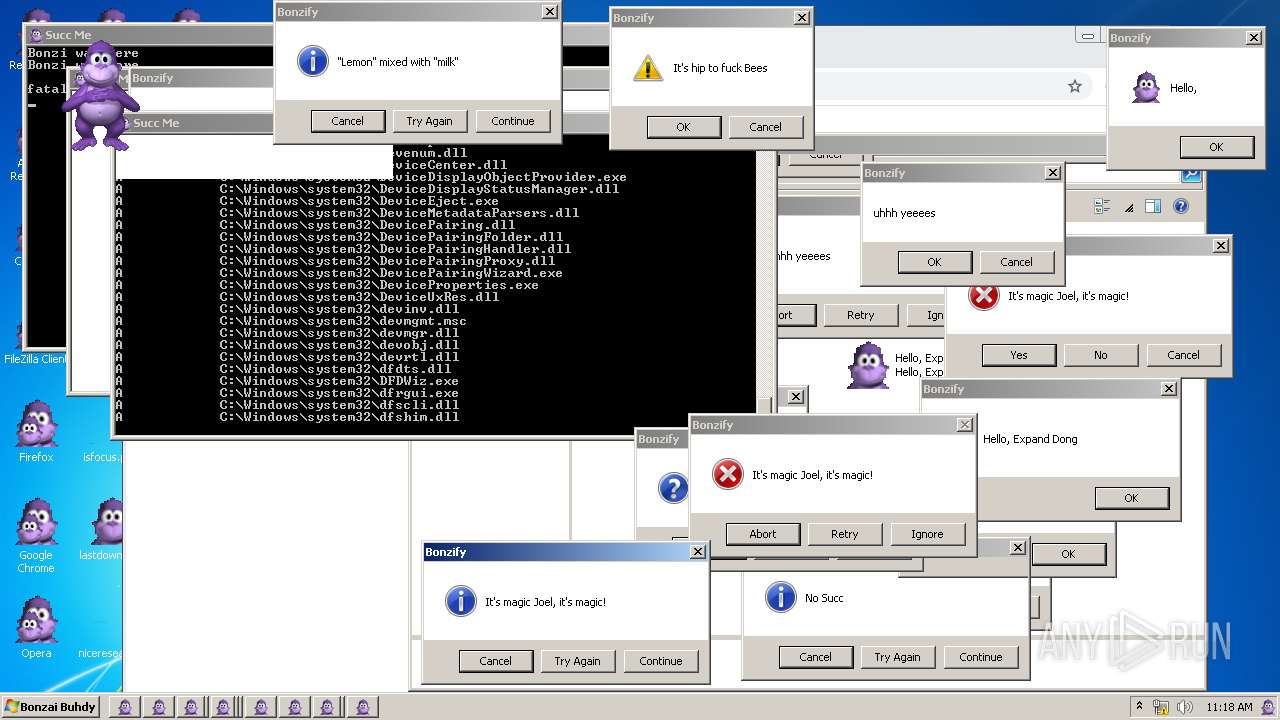Click Retry in the partially hidden yeeees dialog
The width and height of the screenshot is (1280, 720).
860,315
